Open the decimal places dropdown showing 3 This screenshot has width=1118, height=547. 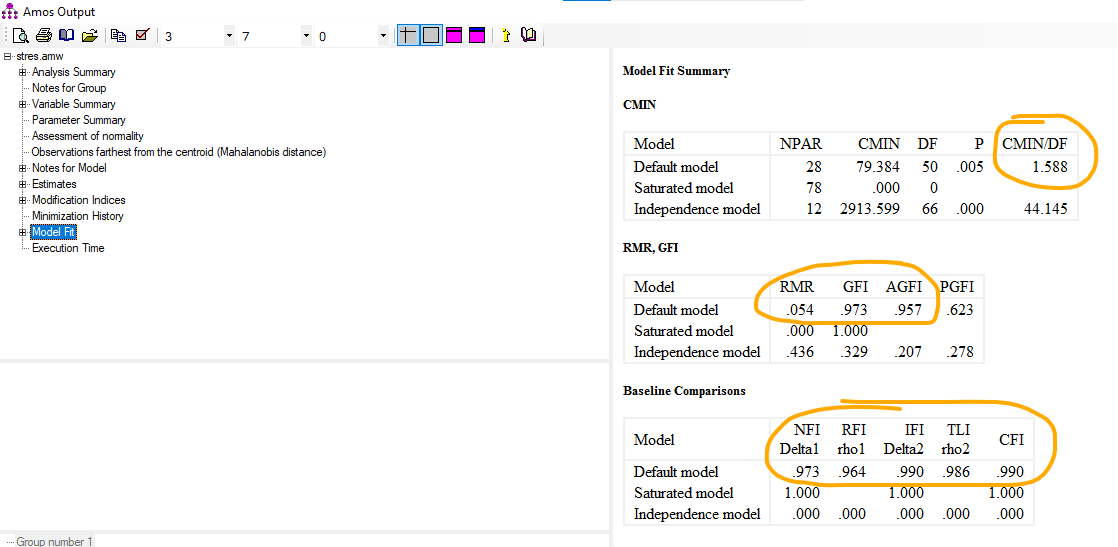229,36
